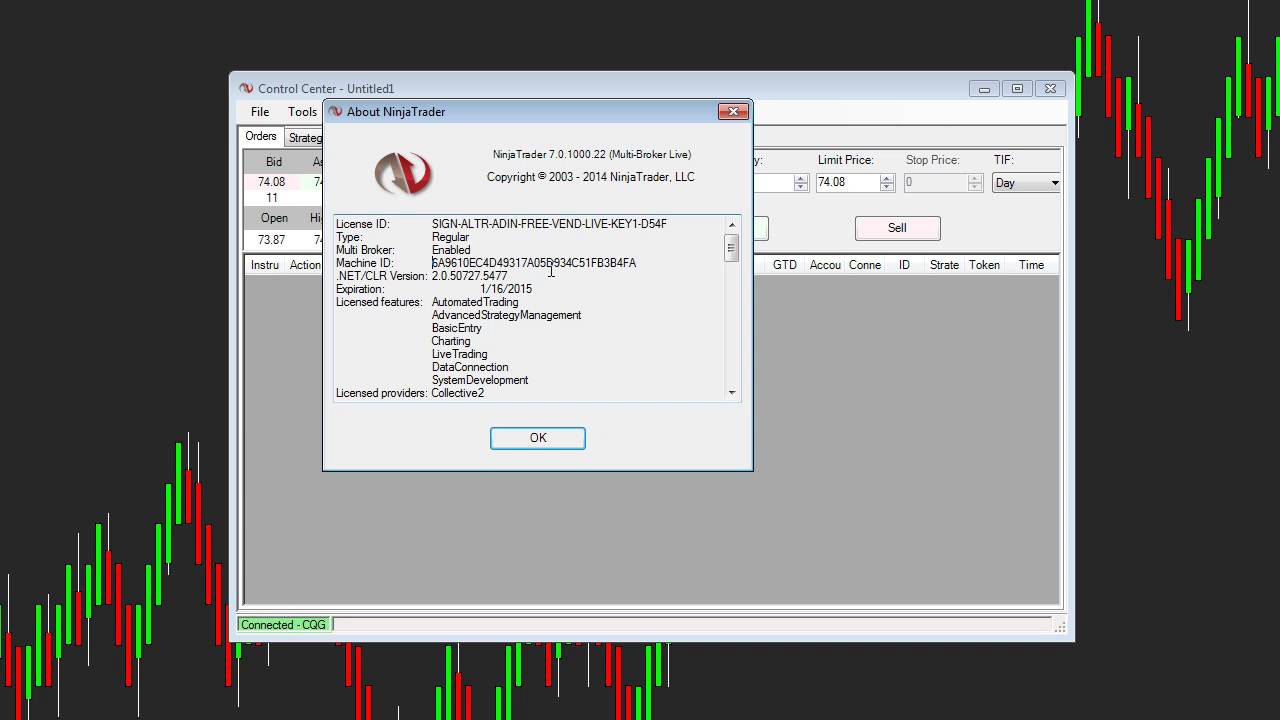This screenshot has height=720, width=1280.
Task: Click the Strategy column header
Action: pos(944,265)
